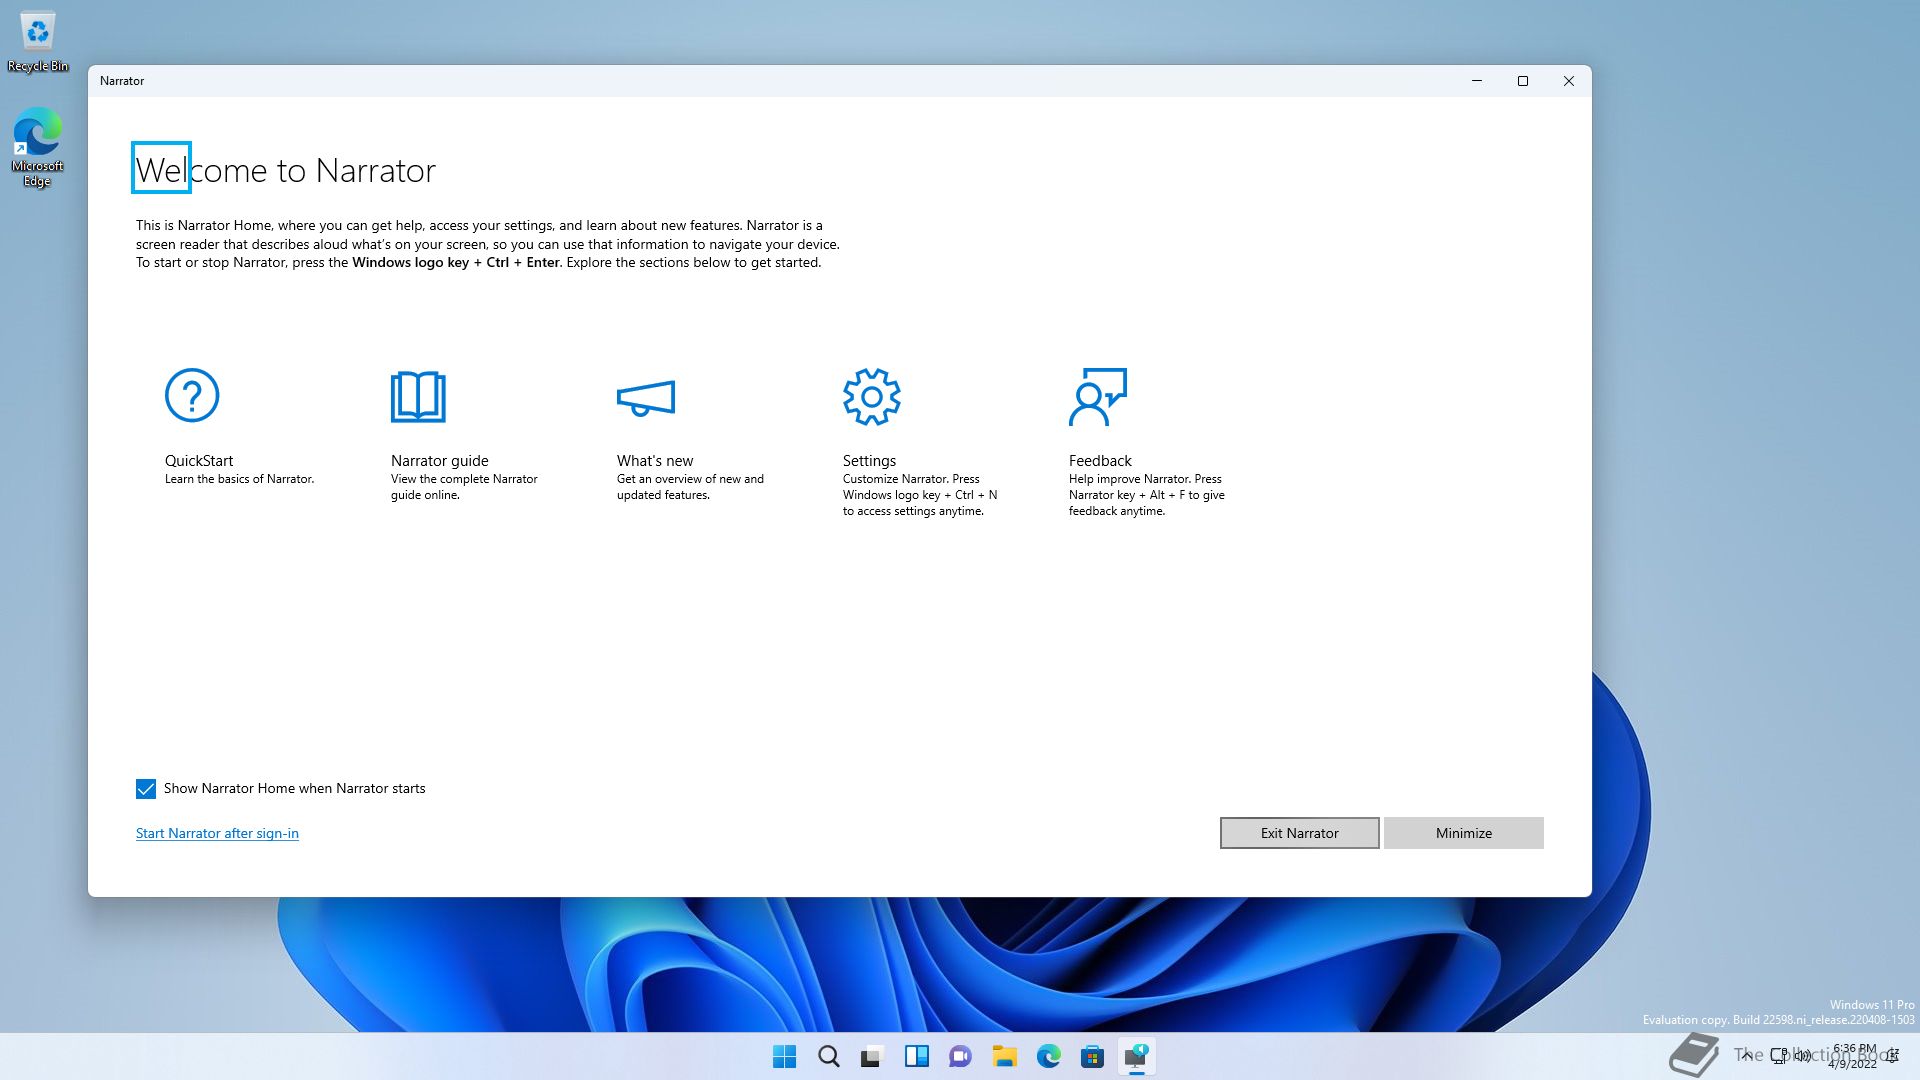Maximize the Narrator window
This screenshot has height=1080, width=1920.
(1523, 81)
